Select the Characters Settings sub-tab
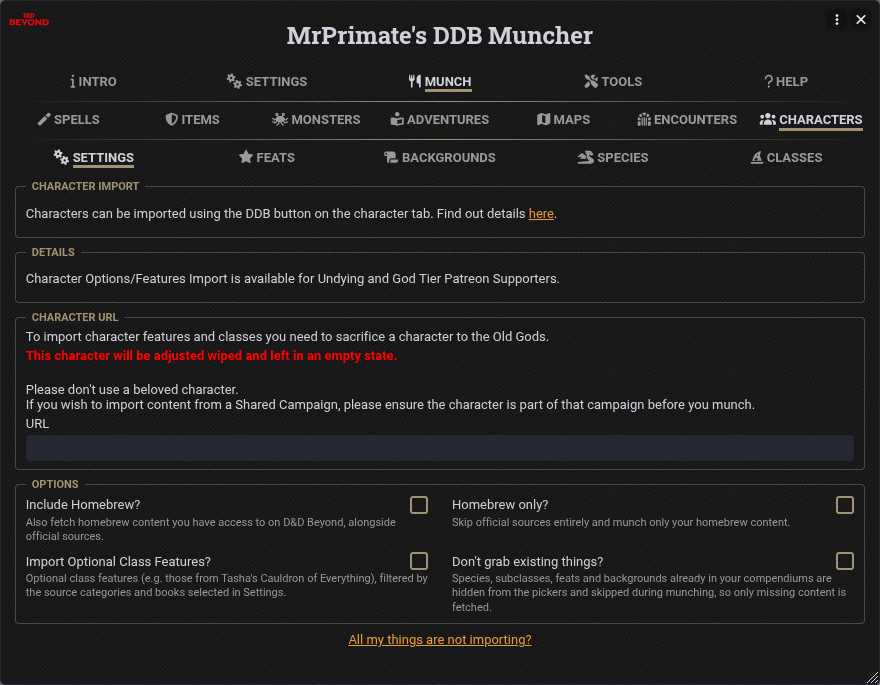880x685 pixels. 94,158
